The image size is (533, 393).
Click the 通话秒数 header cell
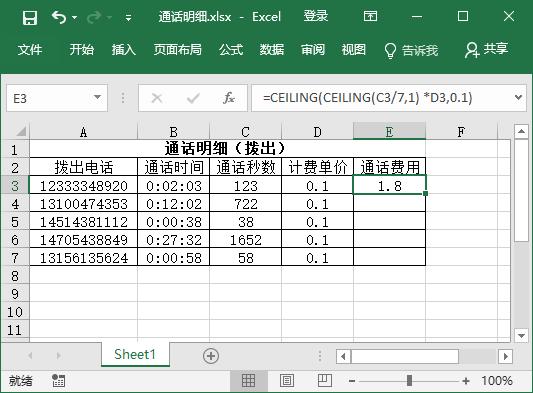click(x=246, y=167)
